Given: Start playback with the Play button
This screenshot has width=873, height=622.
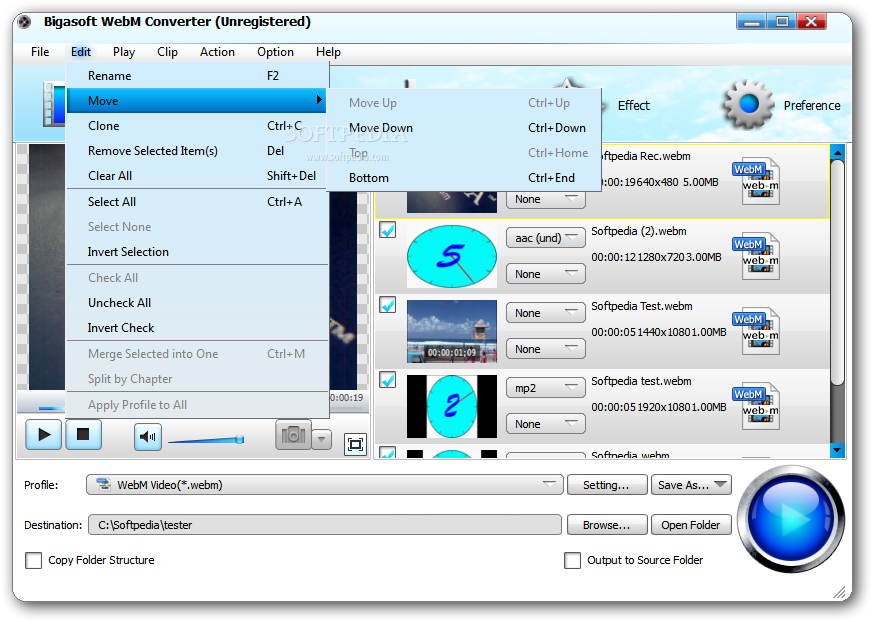Looking at the screenshot, I should [x=43, y=434].
